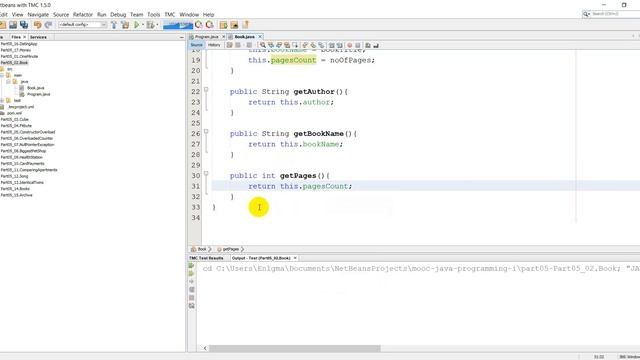Open the Refactor menu
Screen dimensions: 640x360
point(83,15)
